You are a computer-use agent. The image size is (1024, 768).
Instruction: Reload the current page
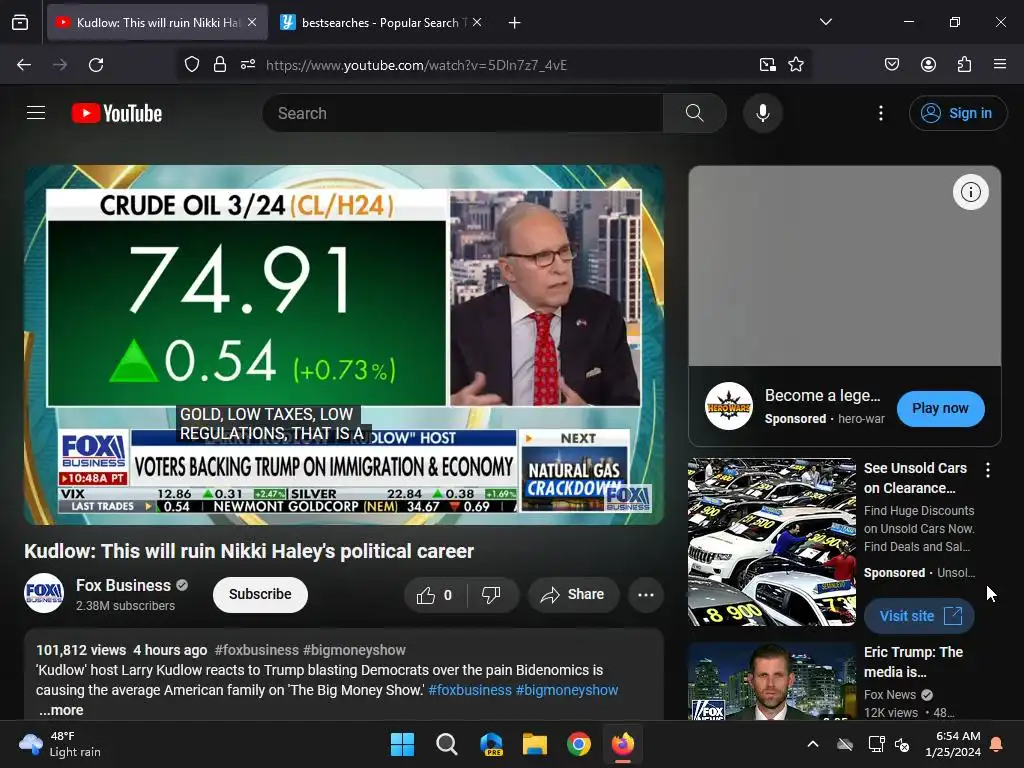[96, 65]
